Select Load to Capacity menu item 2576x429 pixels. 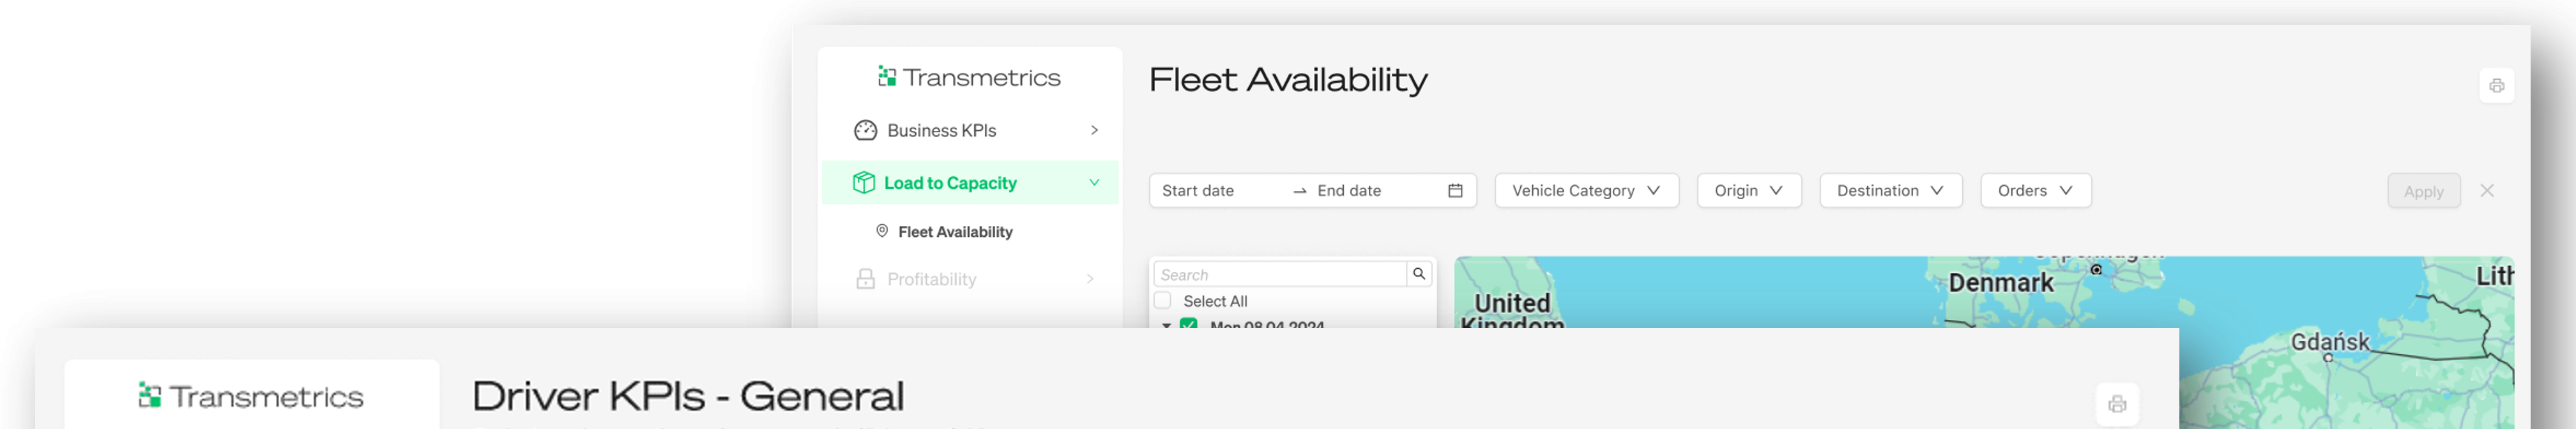coord(969,183)
